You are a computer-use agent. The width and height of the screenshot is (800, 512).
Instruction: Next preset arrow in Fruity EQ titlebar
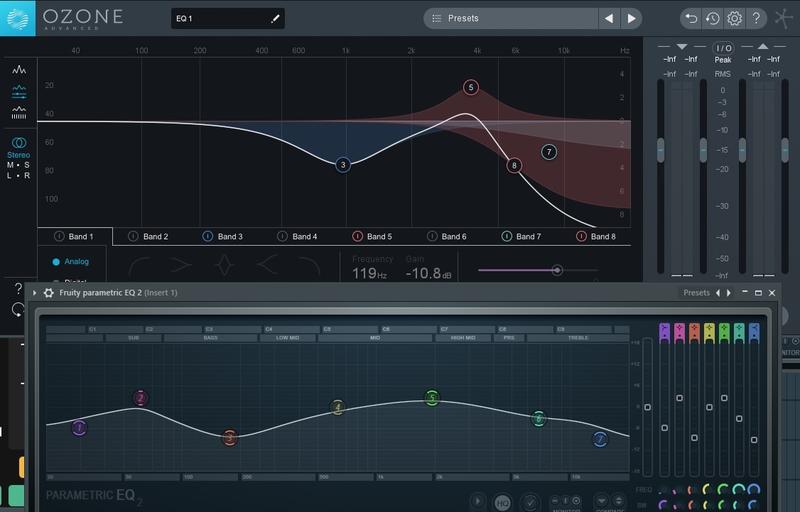coord(729,293)
